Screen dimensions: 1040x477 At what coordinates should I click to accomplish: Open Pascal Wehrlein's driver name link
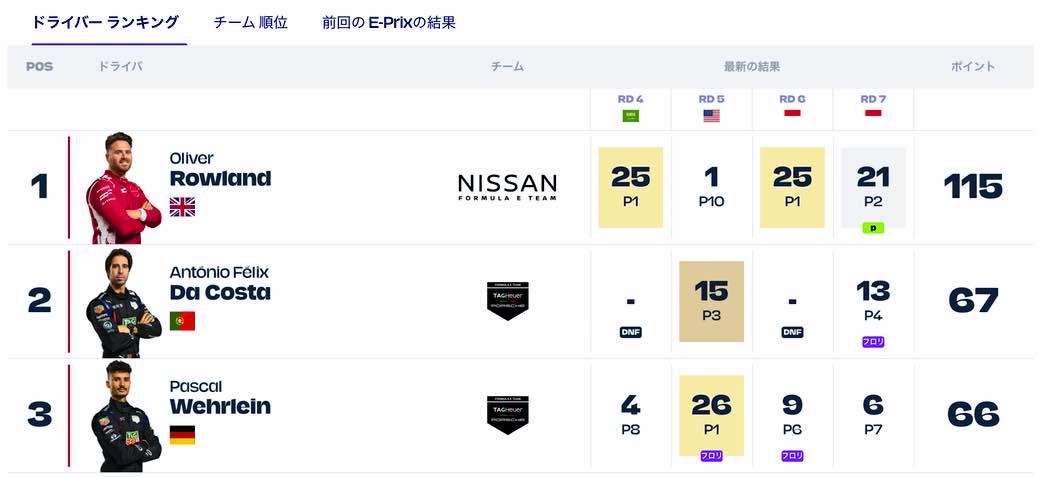tap(220, 397)
